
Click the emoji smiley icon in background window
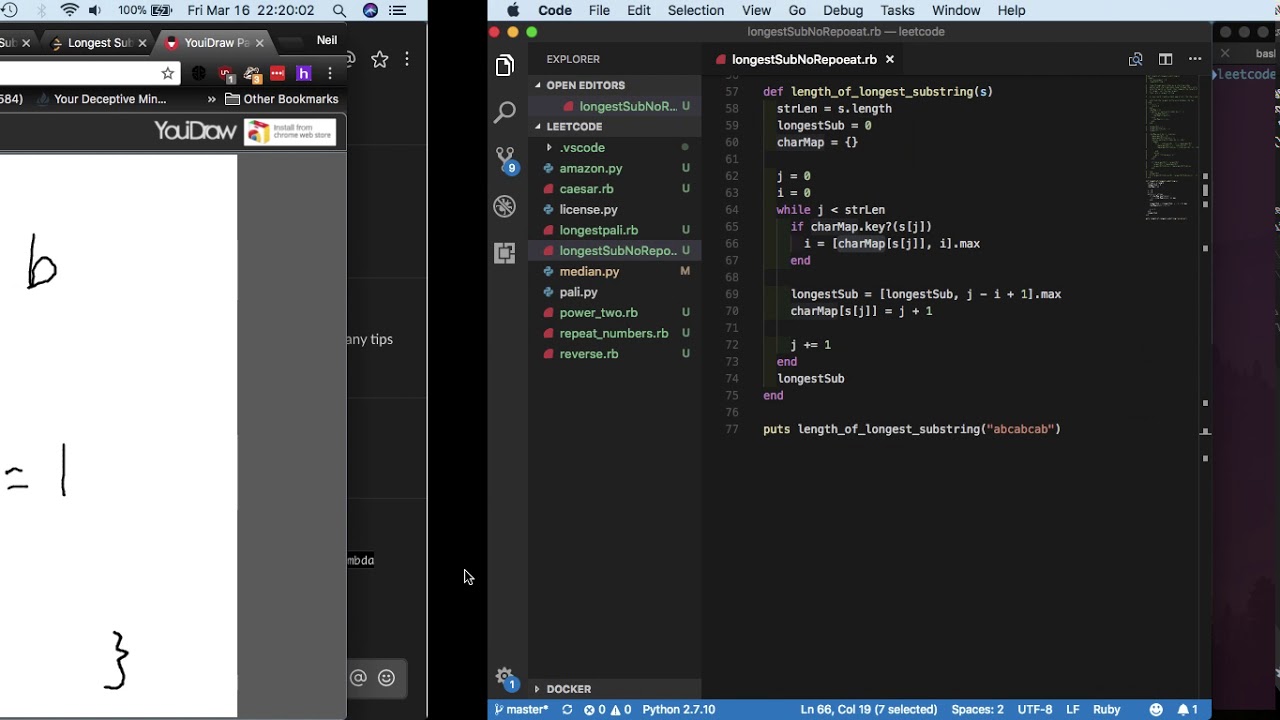point(386,678)
